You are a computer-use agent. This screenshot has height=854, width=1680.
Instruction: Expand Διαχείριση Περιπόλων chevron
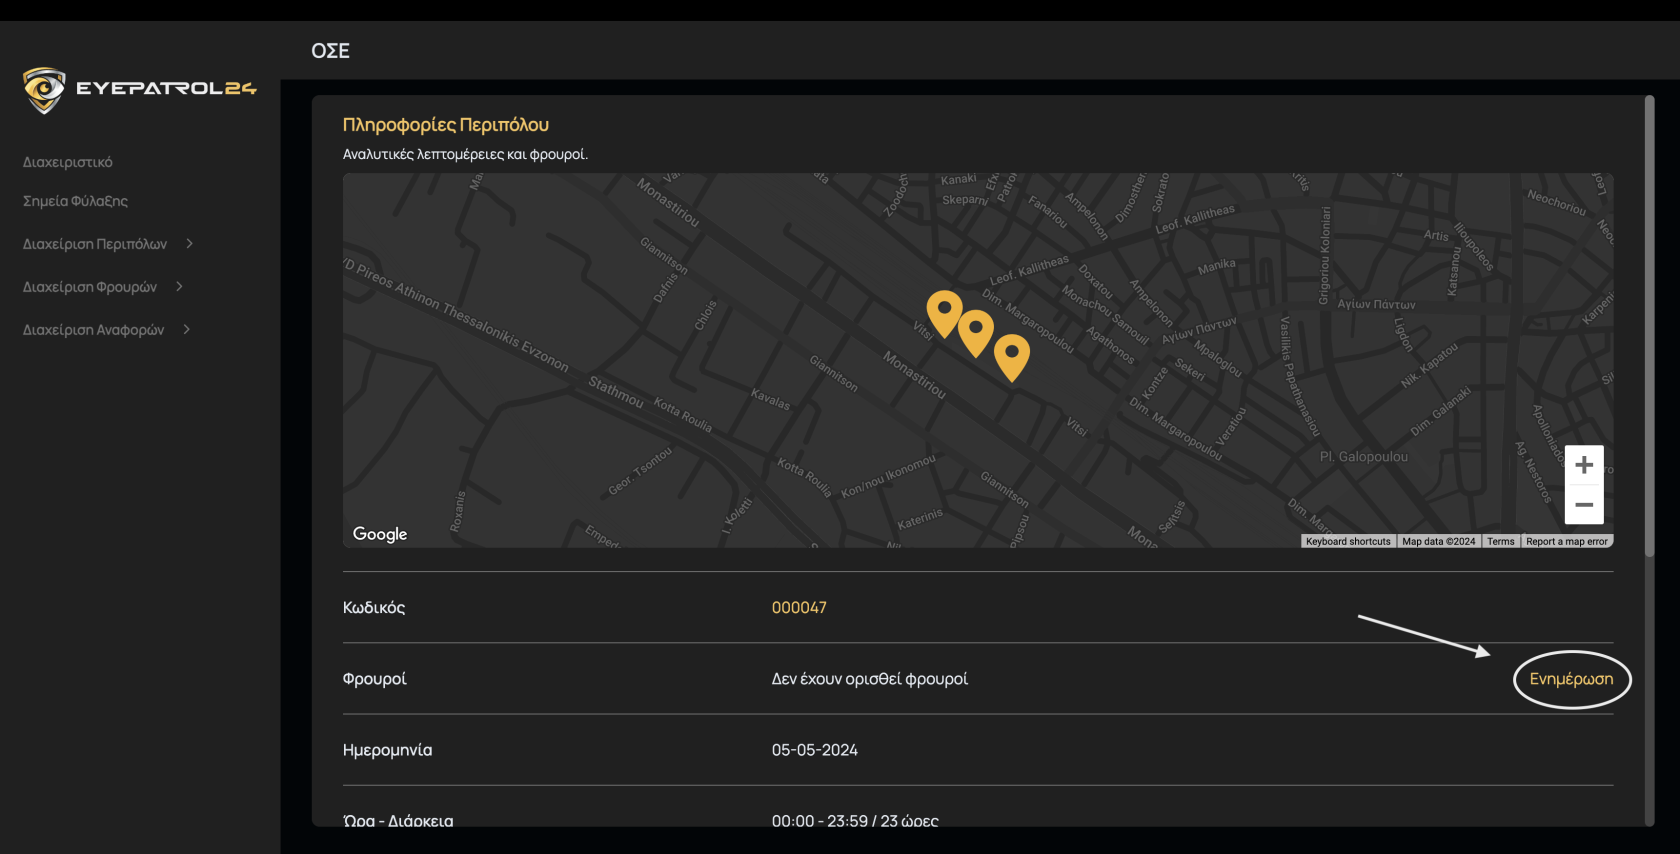tap(189, 244)
